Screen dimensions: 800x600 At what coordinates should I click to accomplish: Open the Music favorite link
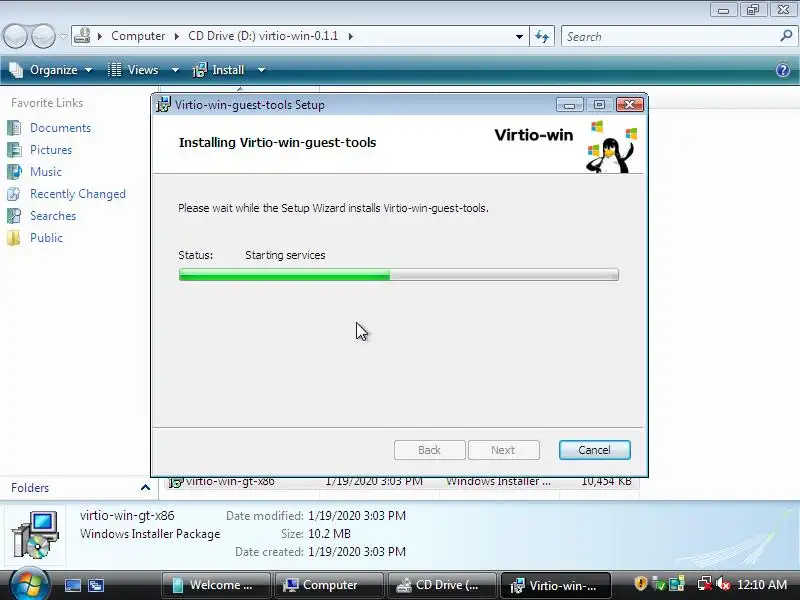click(46, 171)
